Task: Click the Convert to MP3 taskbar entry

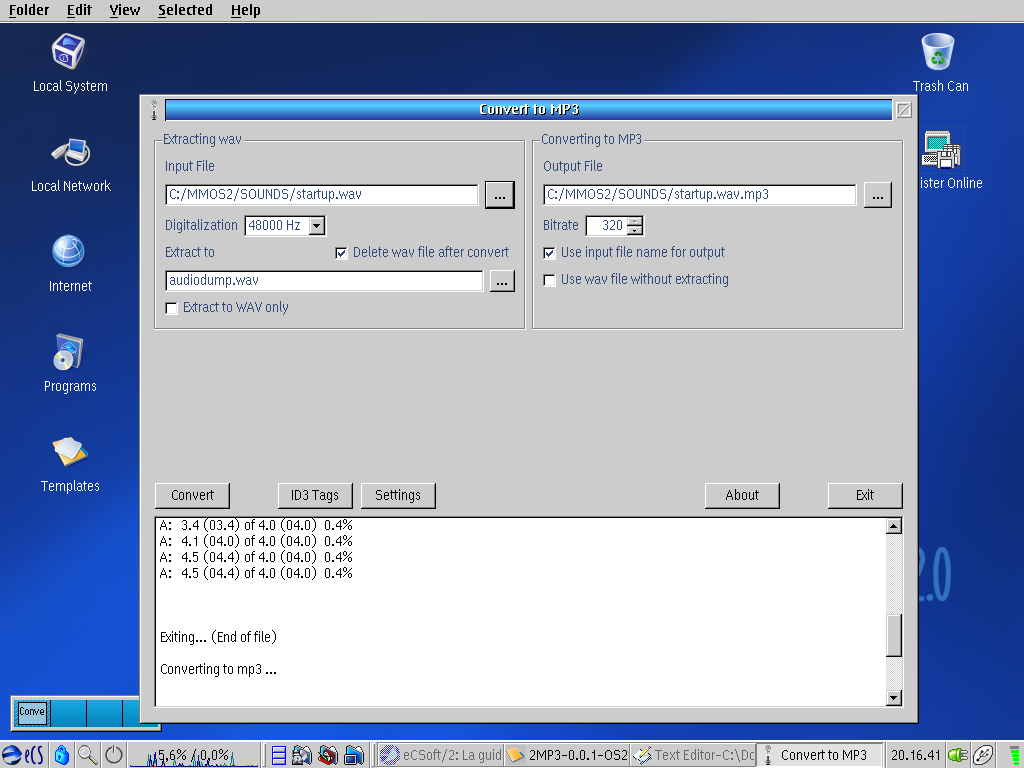Action: pos(820,756)
